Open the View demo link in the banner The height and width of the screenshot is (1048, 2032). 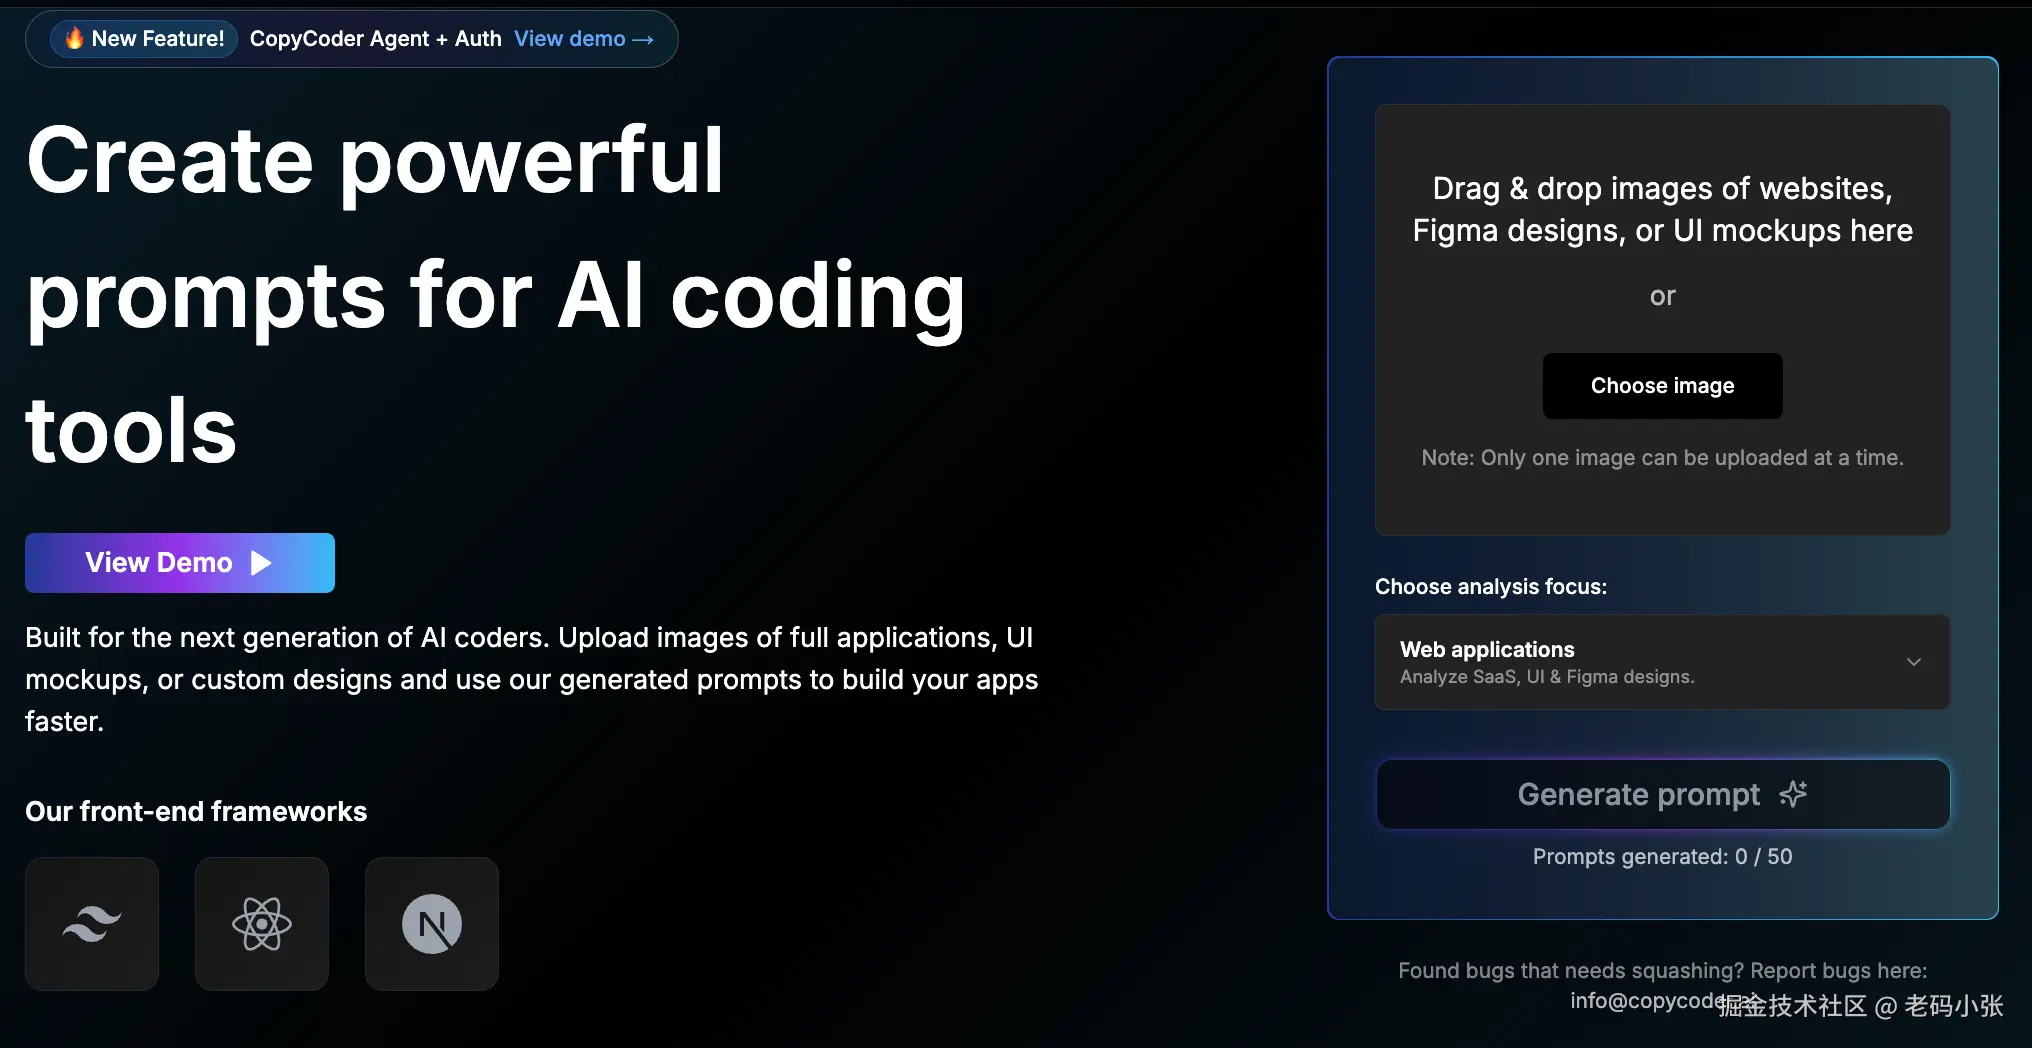point(568,38)
